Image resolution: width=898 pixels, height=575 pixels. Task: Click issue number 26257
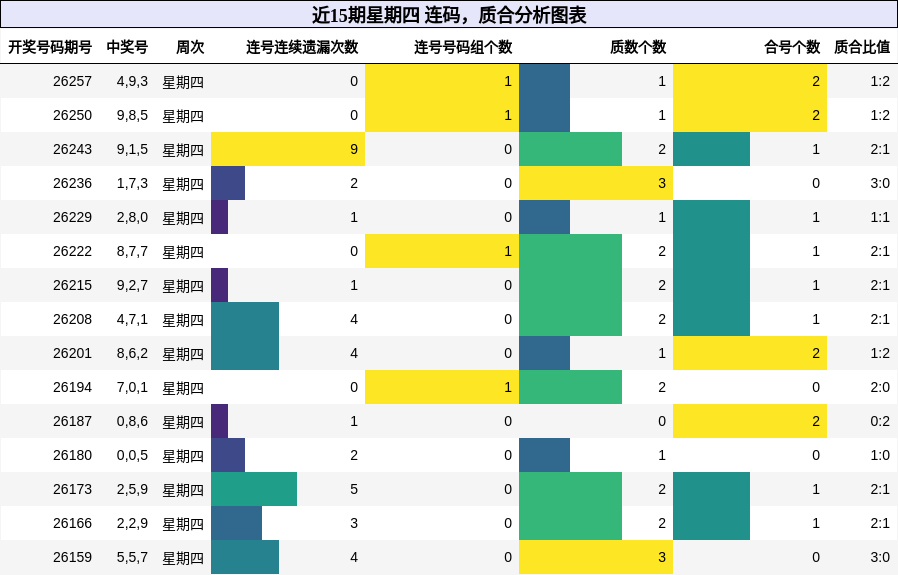pos(72,81)
